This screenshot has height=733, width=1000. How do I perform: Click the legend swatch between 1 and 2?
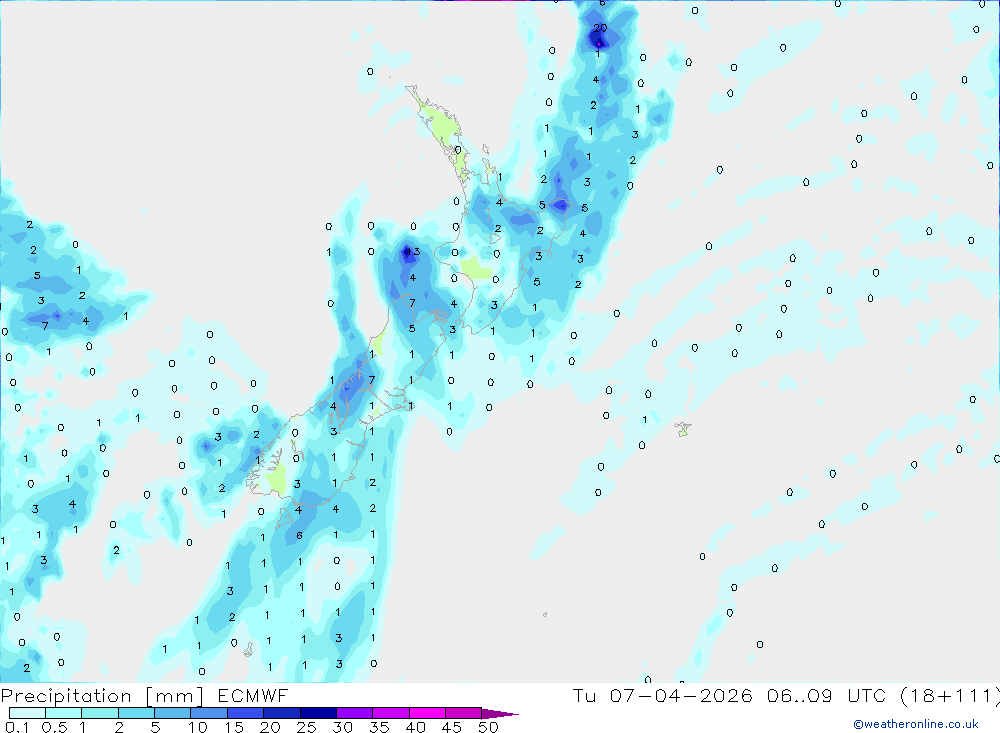99,713
